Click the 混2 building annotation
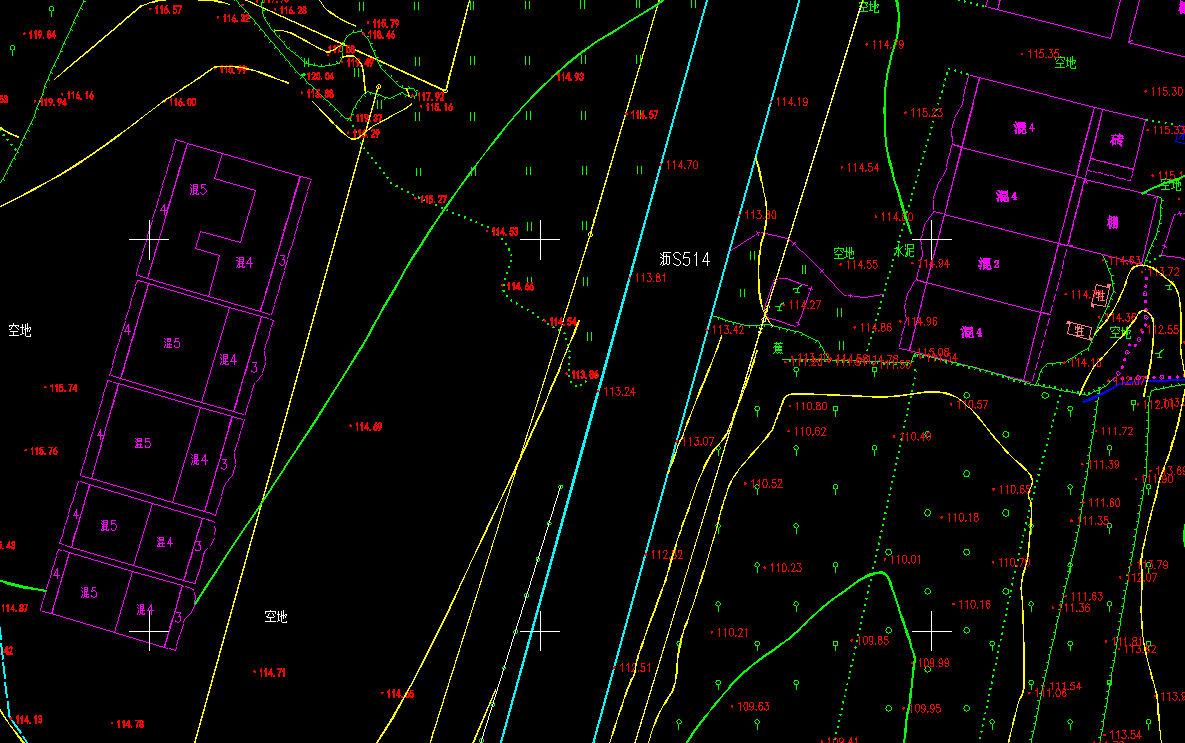This screenshot has width=1185, height=743. tap(989, 264)
